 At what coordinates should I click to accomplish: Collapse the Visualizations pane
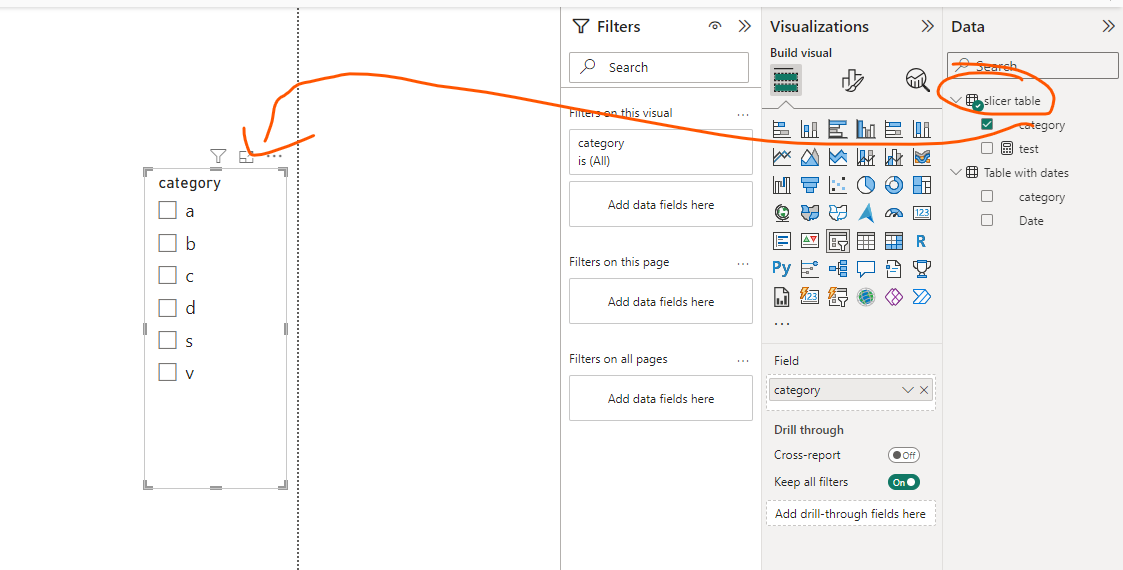click(927, 26)
